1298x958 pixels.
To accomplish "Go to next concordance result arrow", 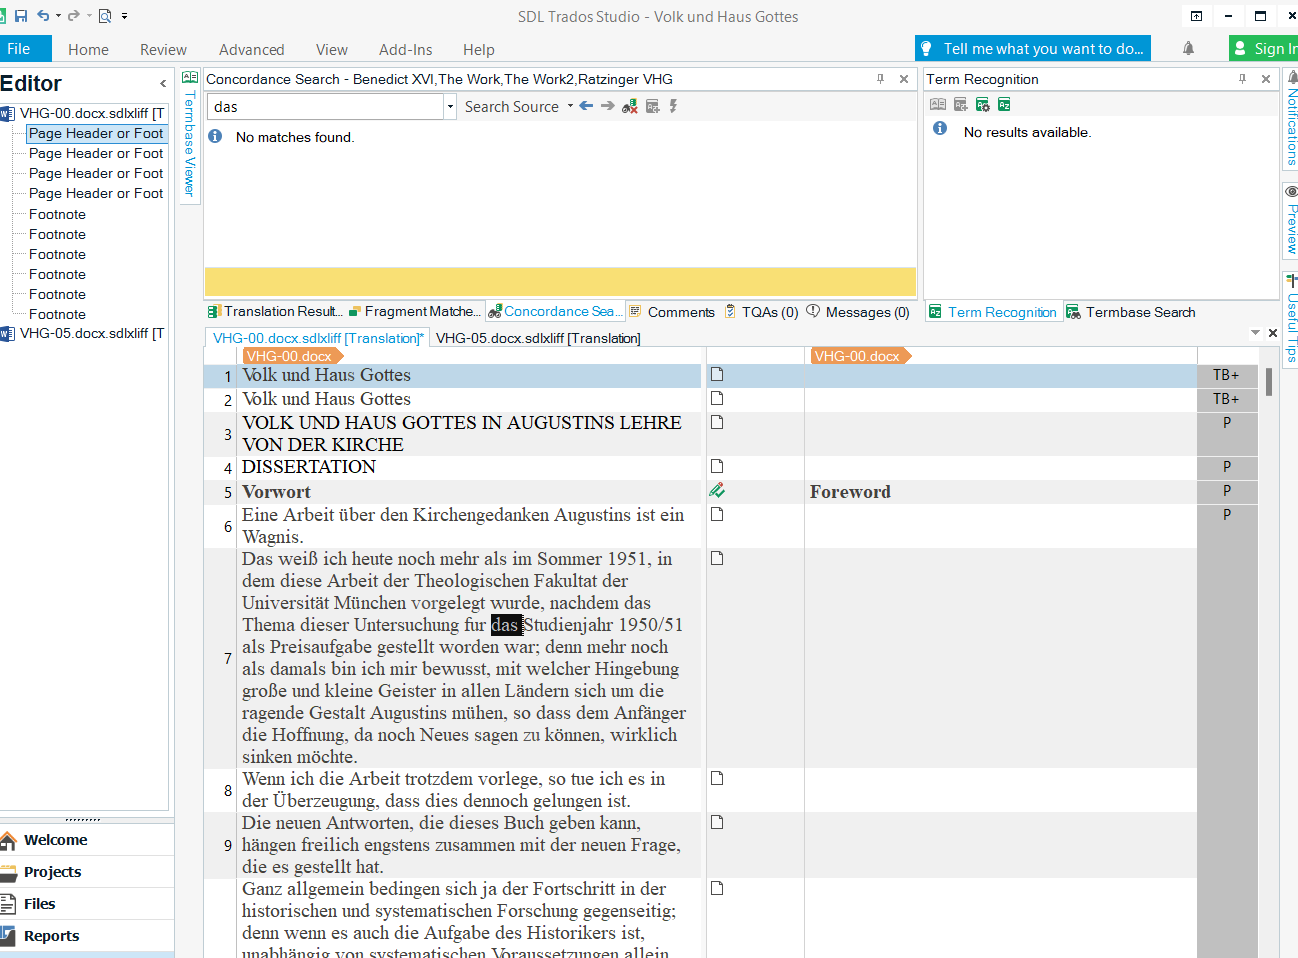I will [608, 106].
